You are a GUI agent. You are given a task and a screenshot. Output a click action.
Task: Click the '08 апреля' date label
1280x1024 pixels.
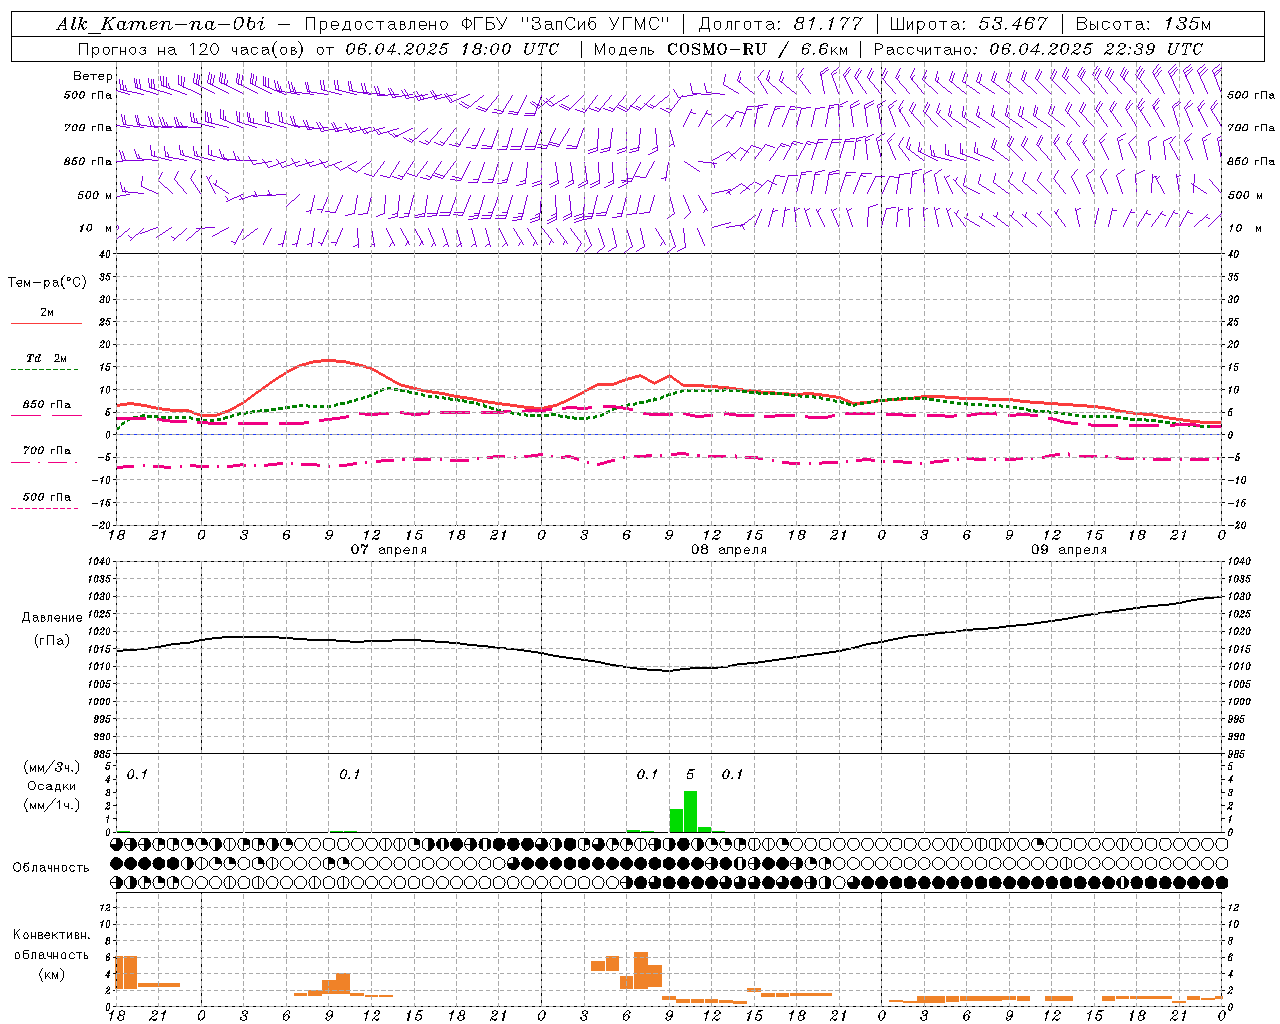pos(729,549)
